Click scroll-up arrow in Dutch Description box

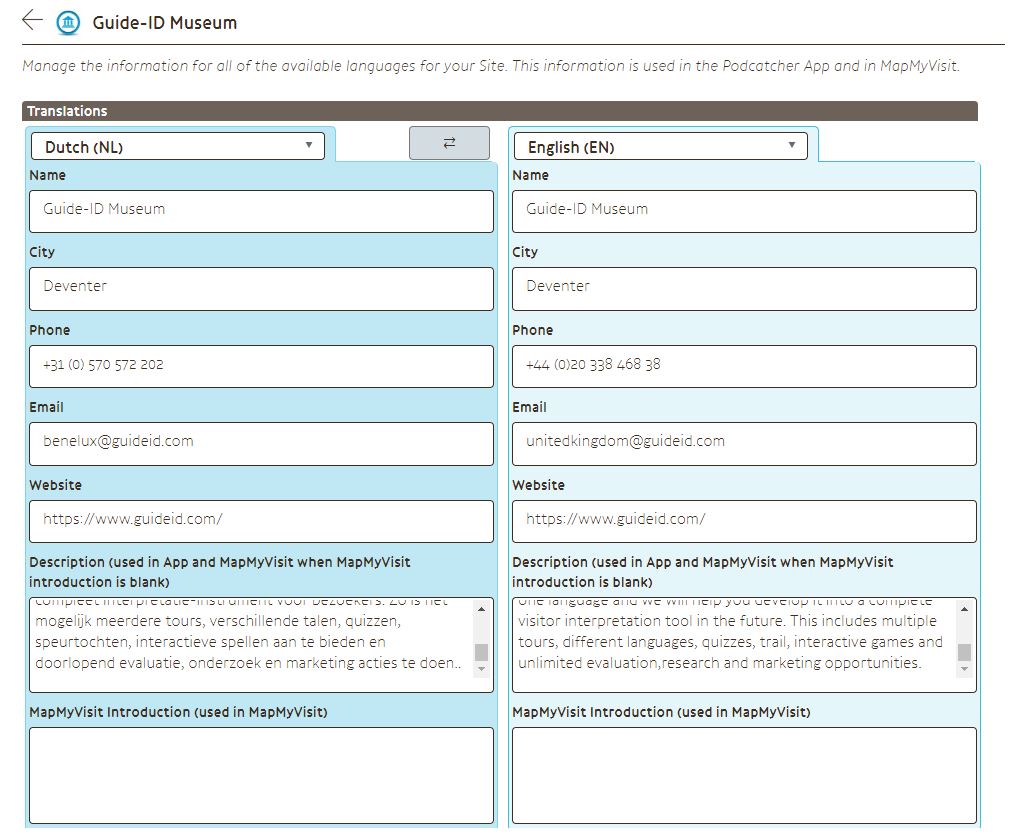pyautogui.click(x=481, y=609)
